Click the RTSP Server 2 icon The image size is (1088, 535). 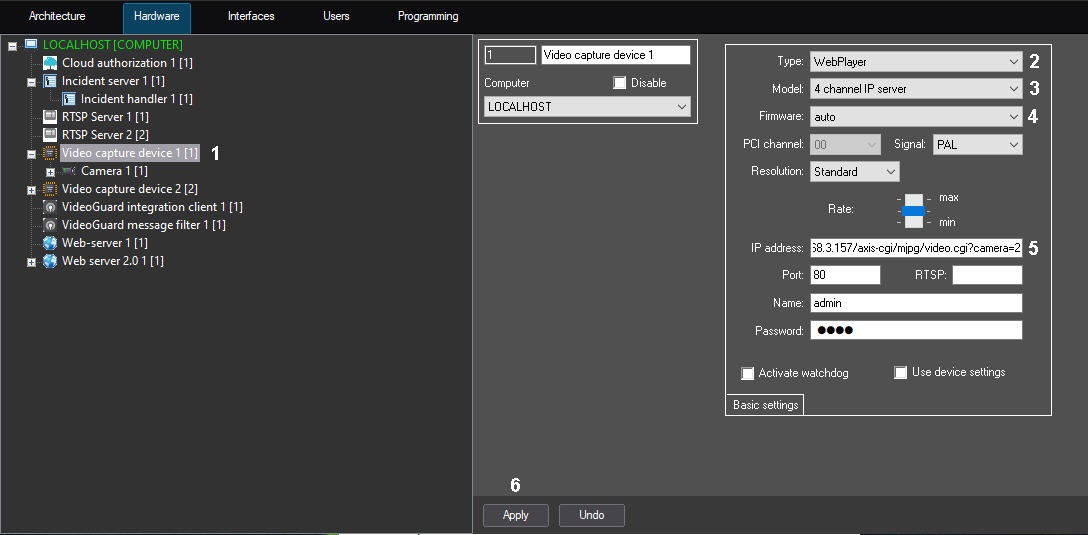point(50,135)
